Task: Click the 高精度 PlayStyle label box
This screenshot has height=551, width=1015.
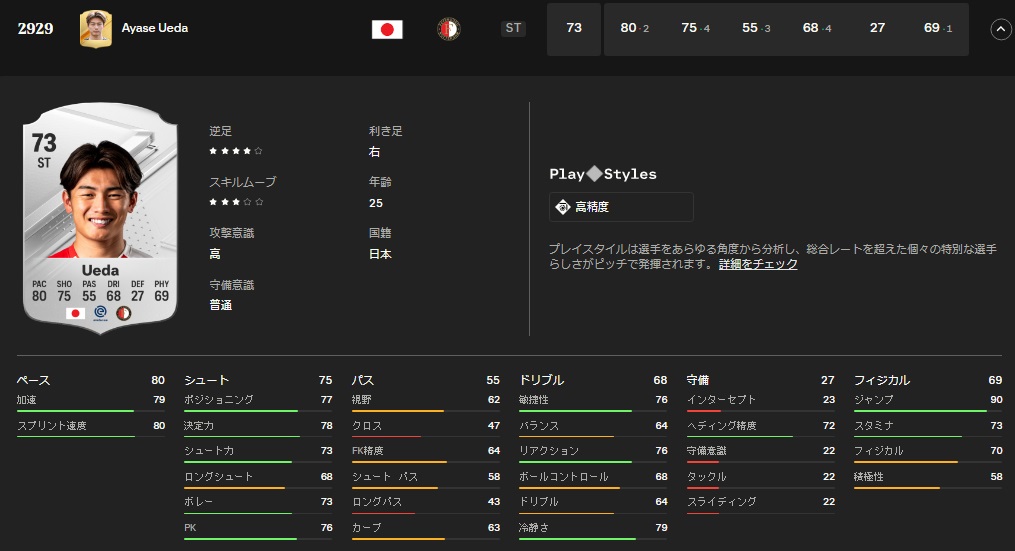Action: pyautogui.click(x=621, y=207)
